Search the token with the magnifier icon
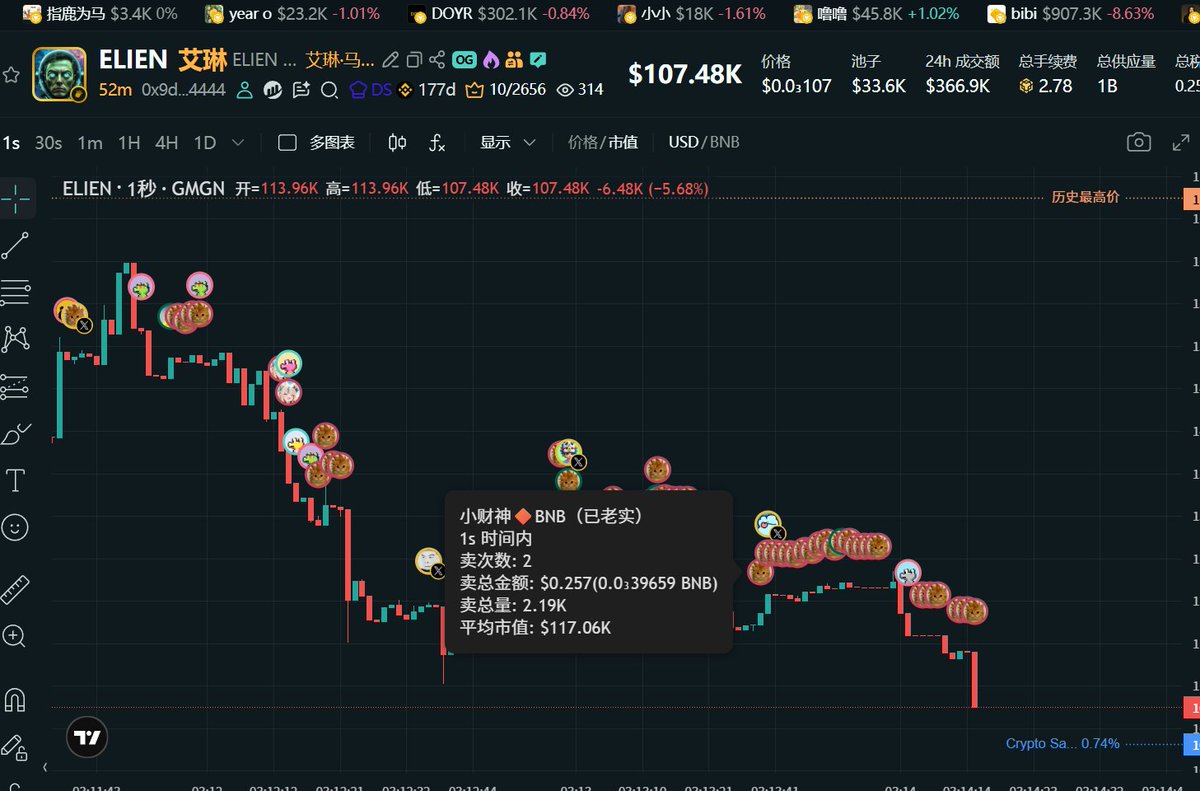The image size is (1200, 791). [x=329, y=90]
